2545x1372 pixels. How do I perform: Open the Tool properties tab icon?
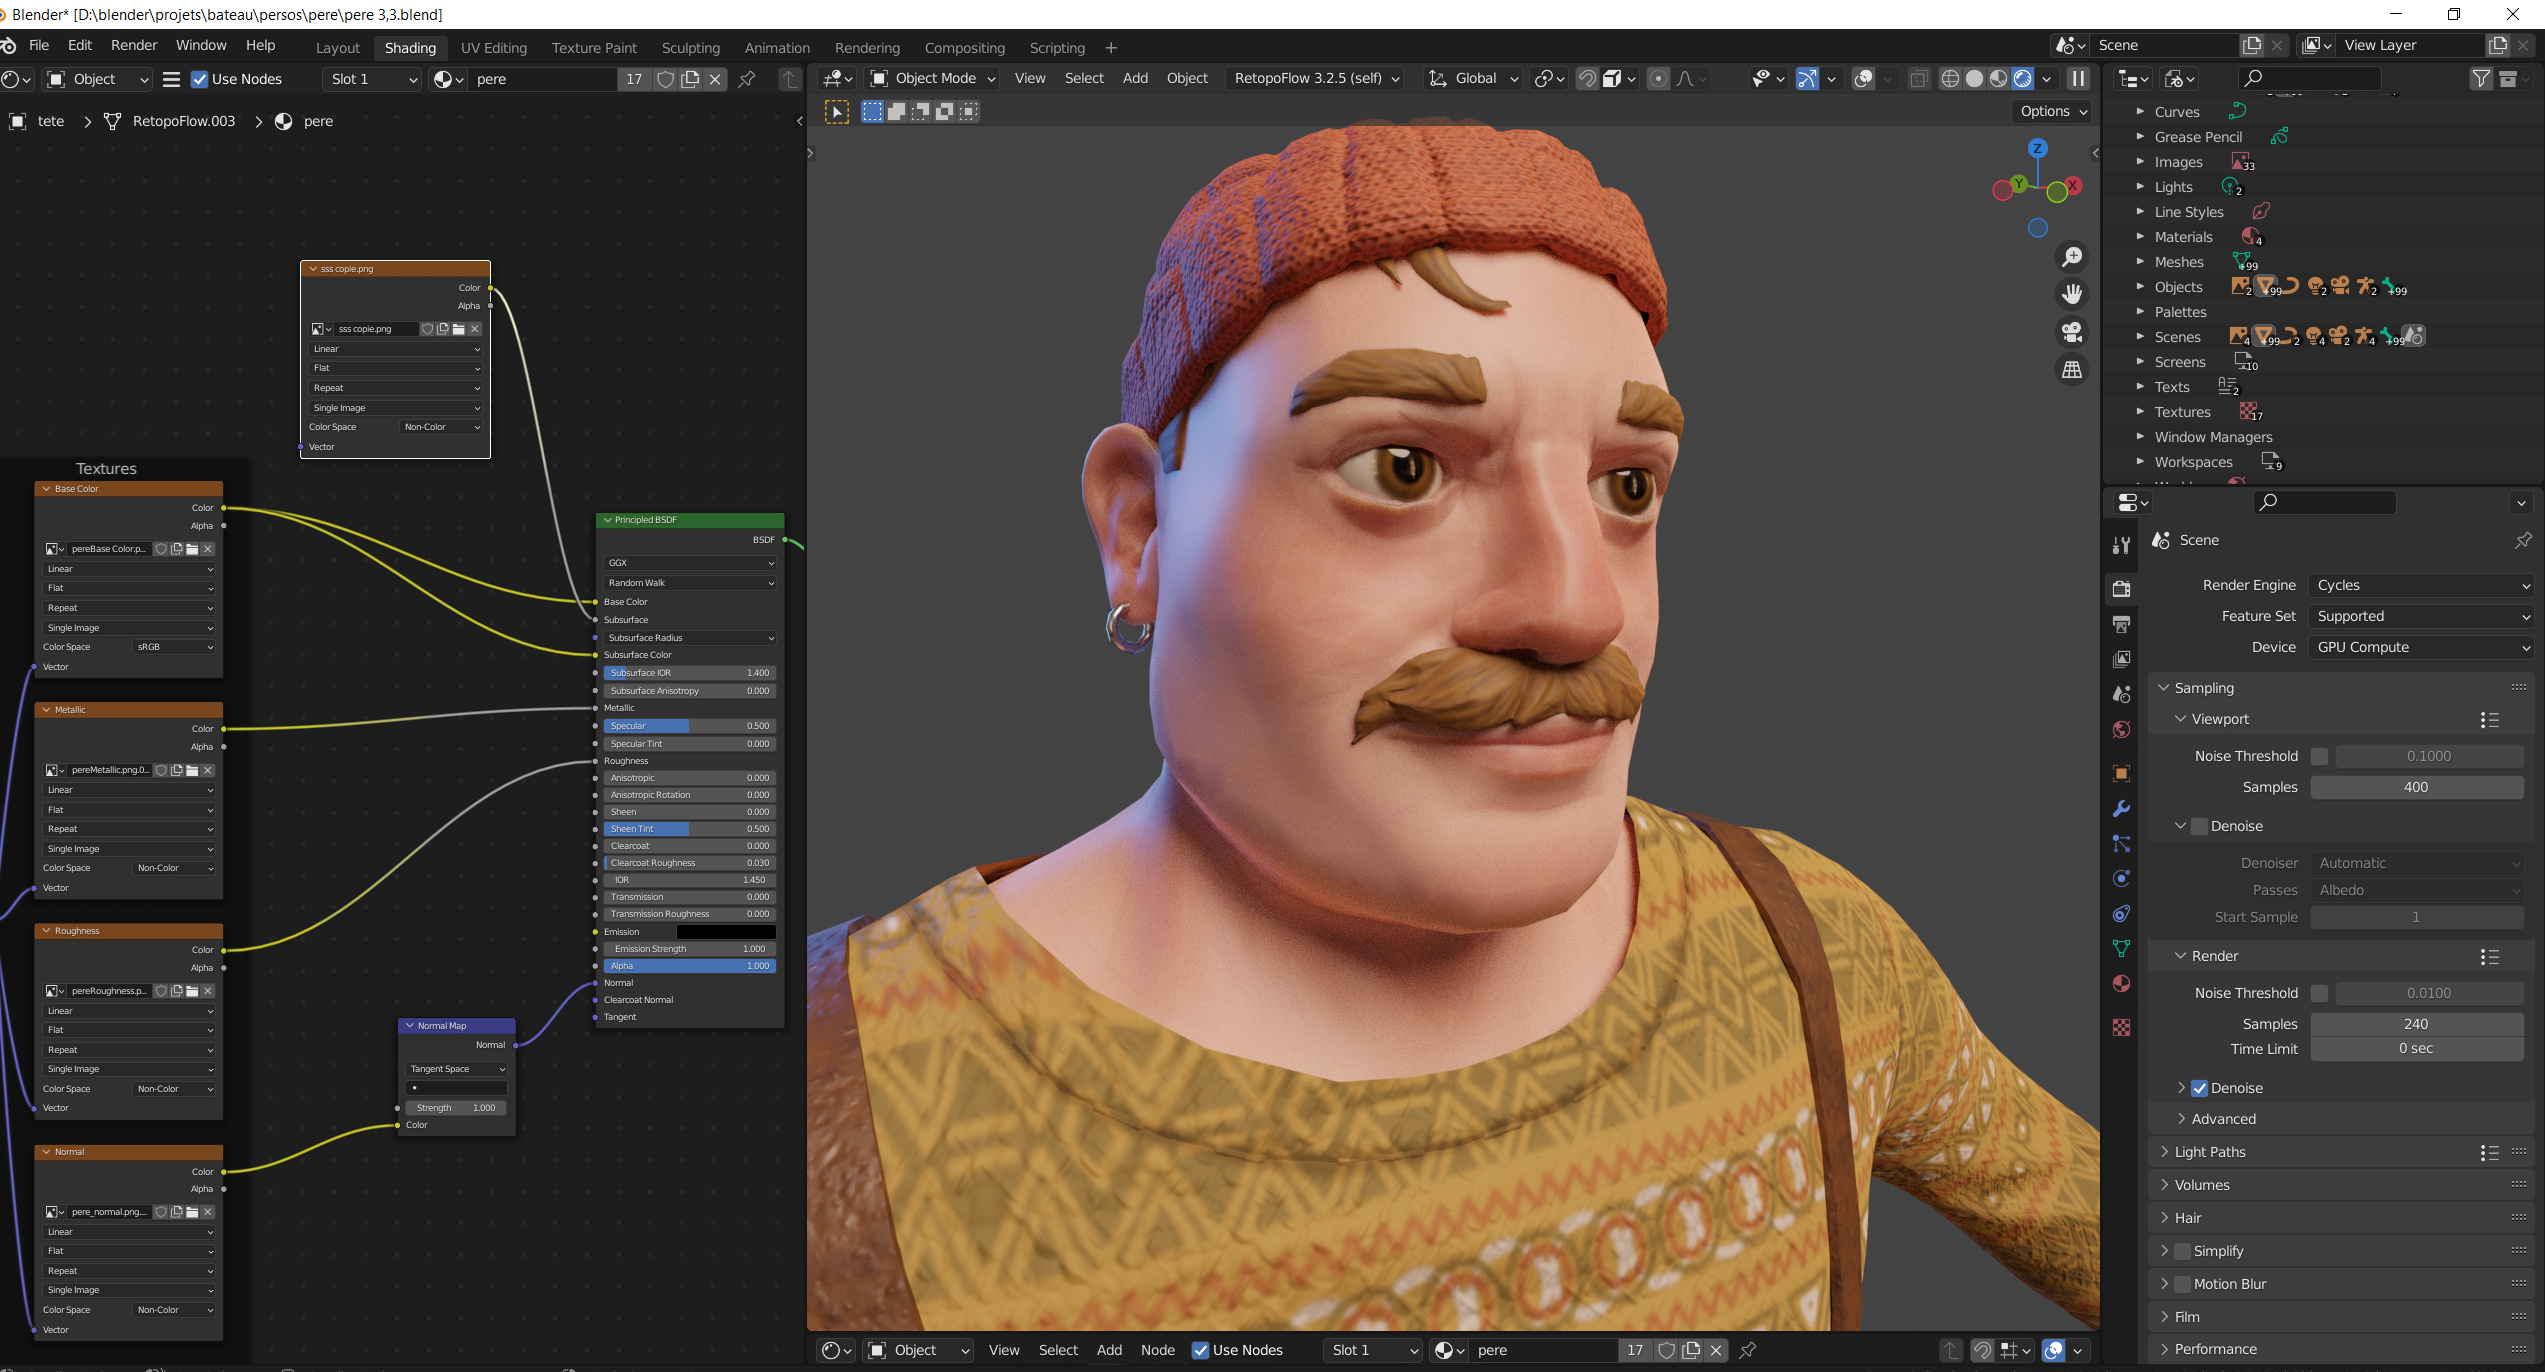click(2121, 545)
